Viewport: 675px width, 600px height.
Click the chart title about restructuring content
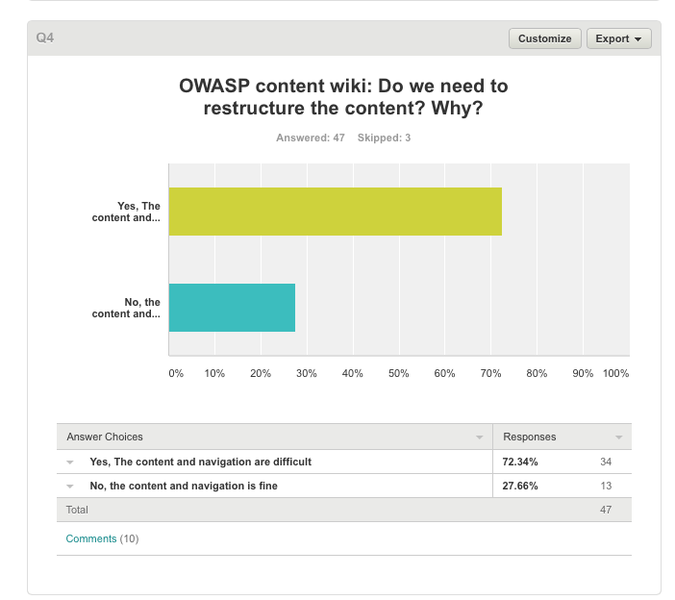(x=343, y=97)
